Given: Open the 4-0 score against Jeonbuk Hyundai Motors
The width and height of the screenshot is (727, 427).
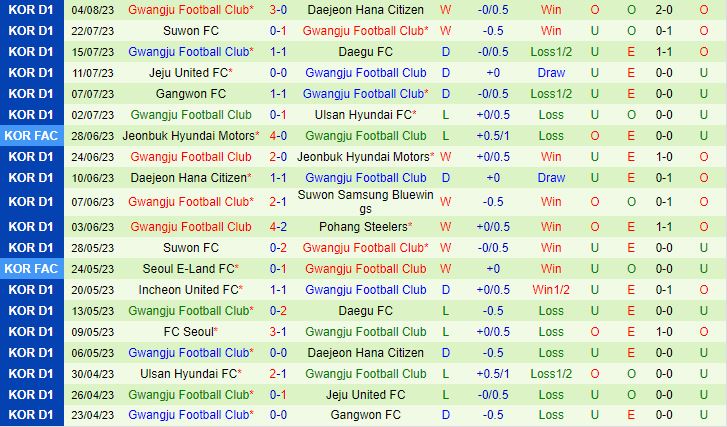Looking at the screenshot, I should click(278, 136).
